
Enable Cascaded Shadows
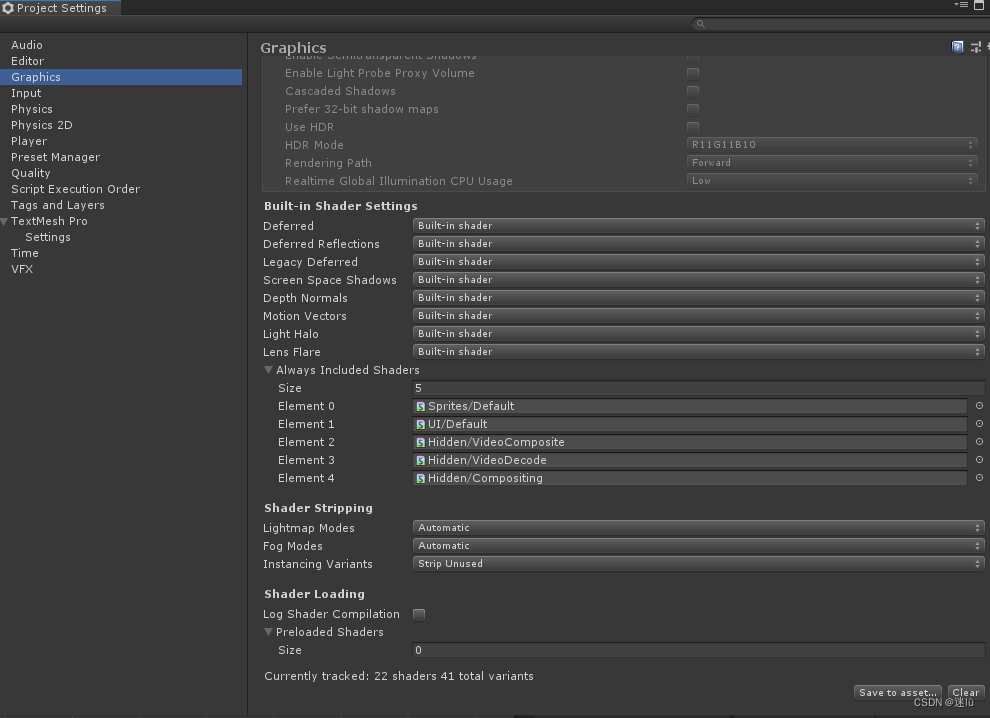coord(693,90)
